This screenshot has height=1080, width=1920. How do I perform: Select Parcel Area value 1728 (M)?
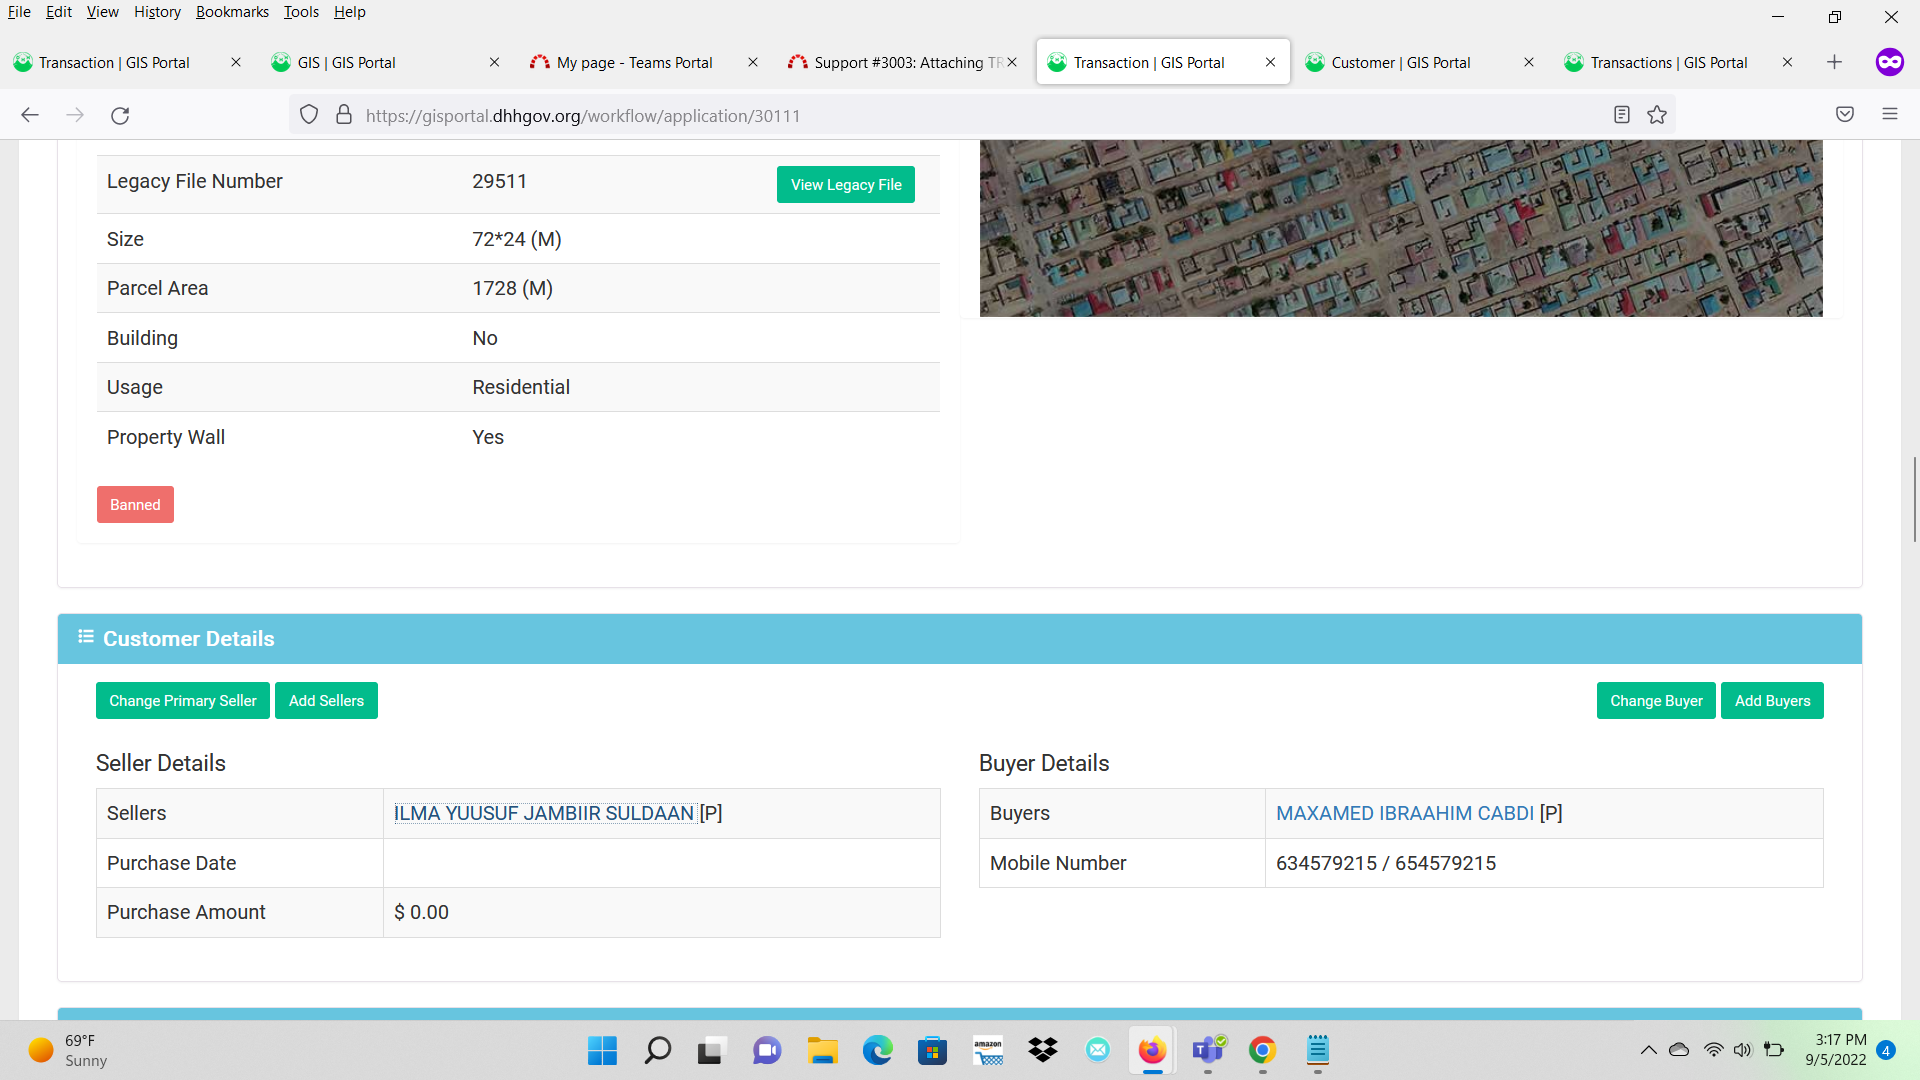tap(512, 289)
